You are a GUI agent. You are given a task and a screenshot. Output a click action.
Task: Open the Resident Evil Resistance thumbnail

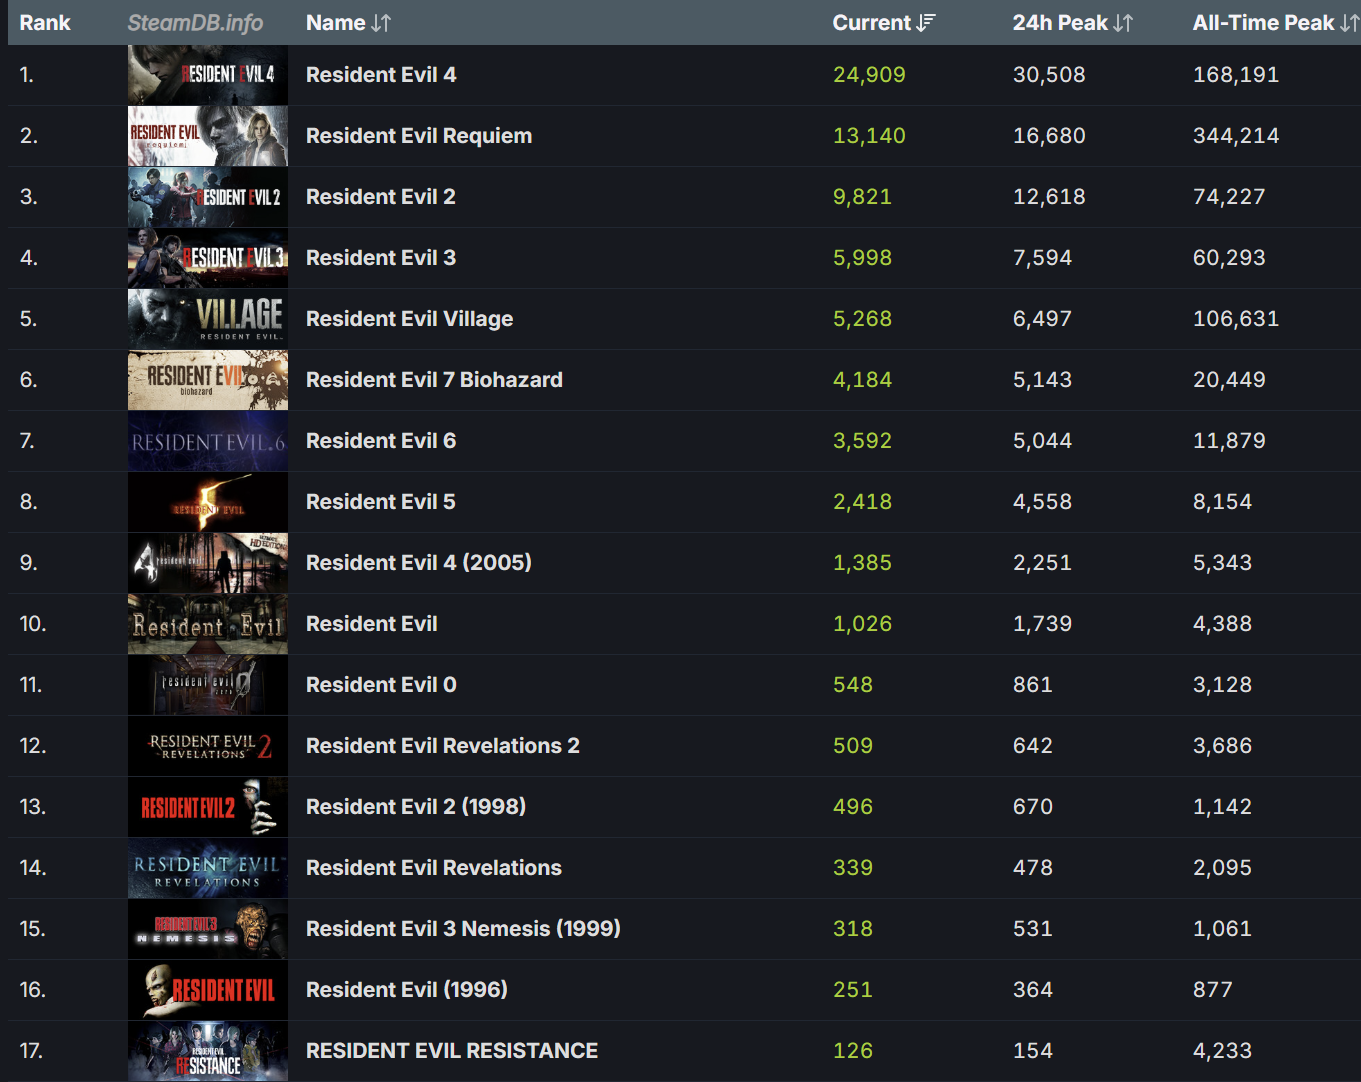208,1051
